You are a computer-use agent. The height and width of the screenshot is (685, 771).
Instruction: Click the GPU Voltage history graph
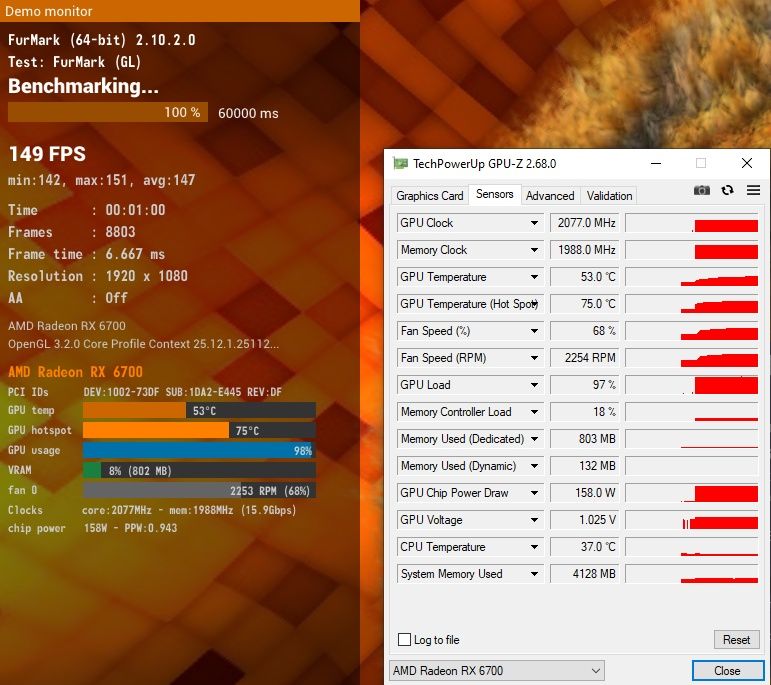click(691, 520)
